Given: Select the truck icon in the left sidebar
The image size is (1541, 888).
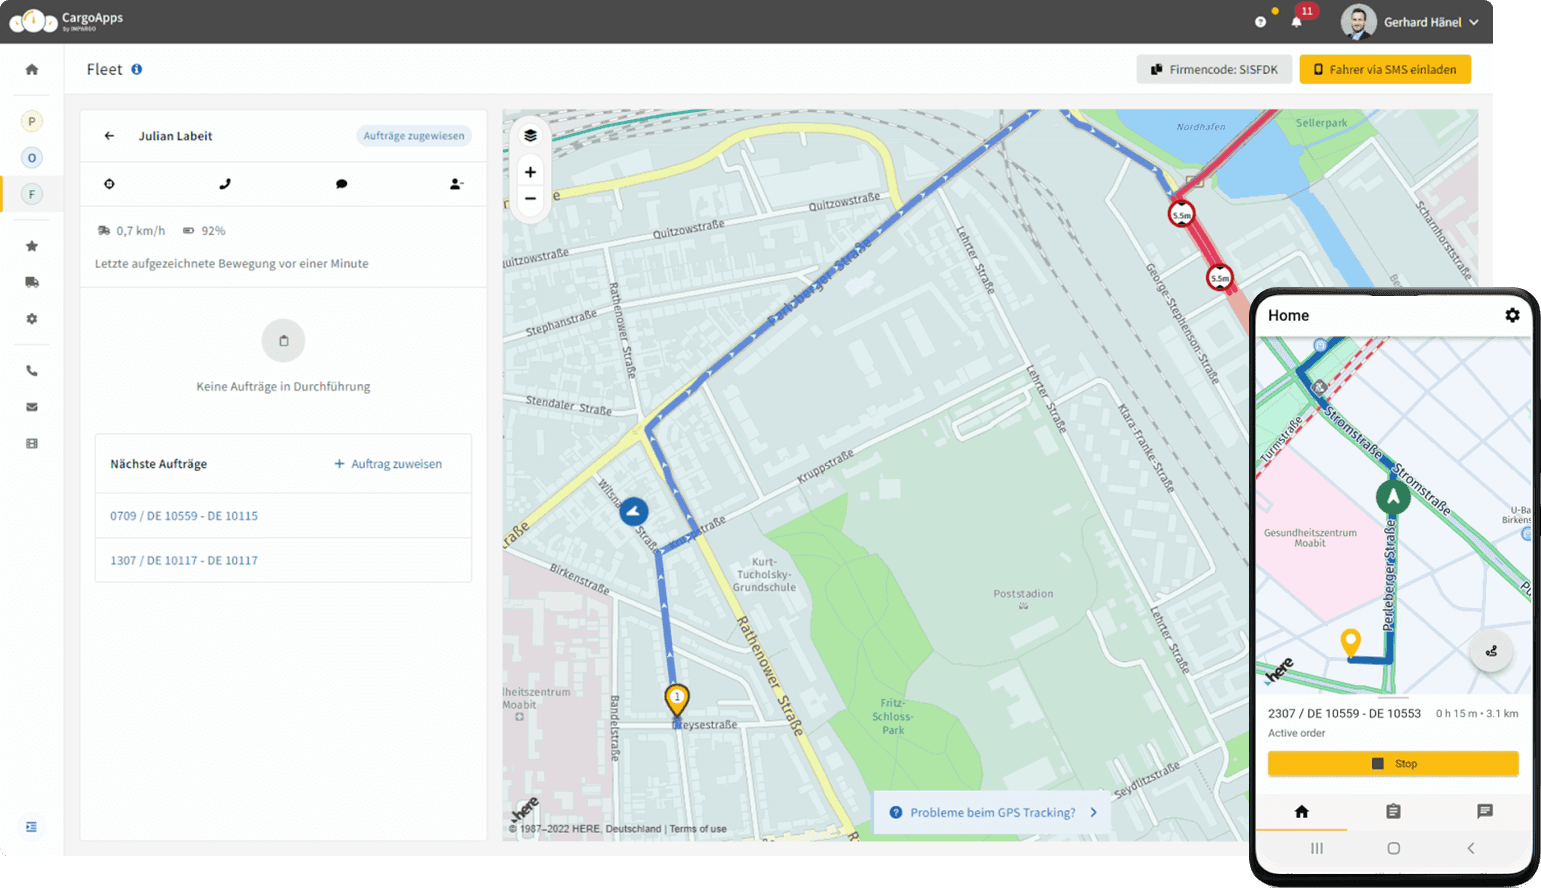Looking at the screenshot, I should [31, 282].
